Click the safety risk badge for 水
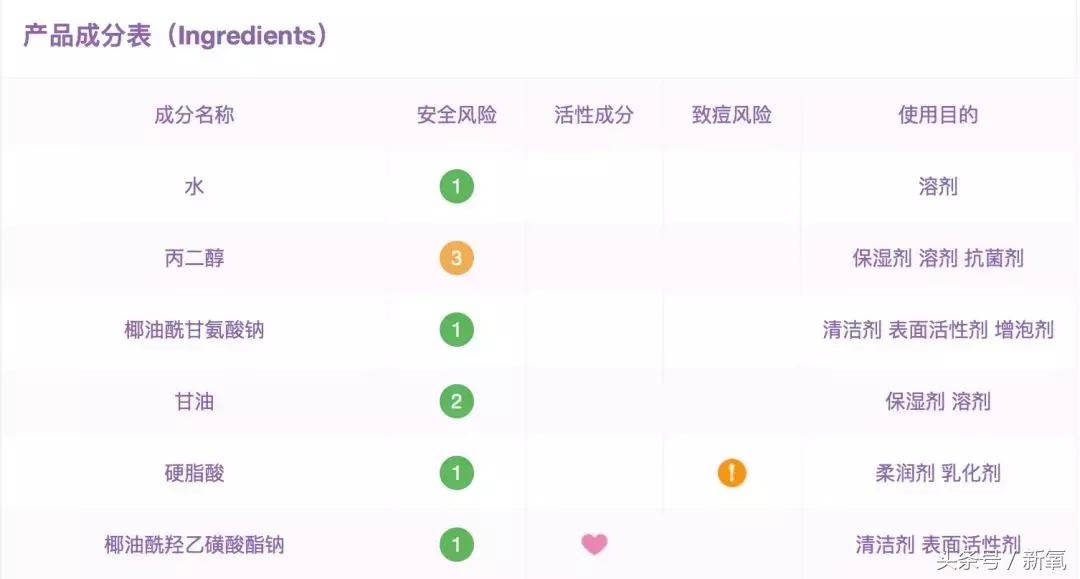 [x=456, y=187]
